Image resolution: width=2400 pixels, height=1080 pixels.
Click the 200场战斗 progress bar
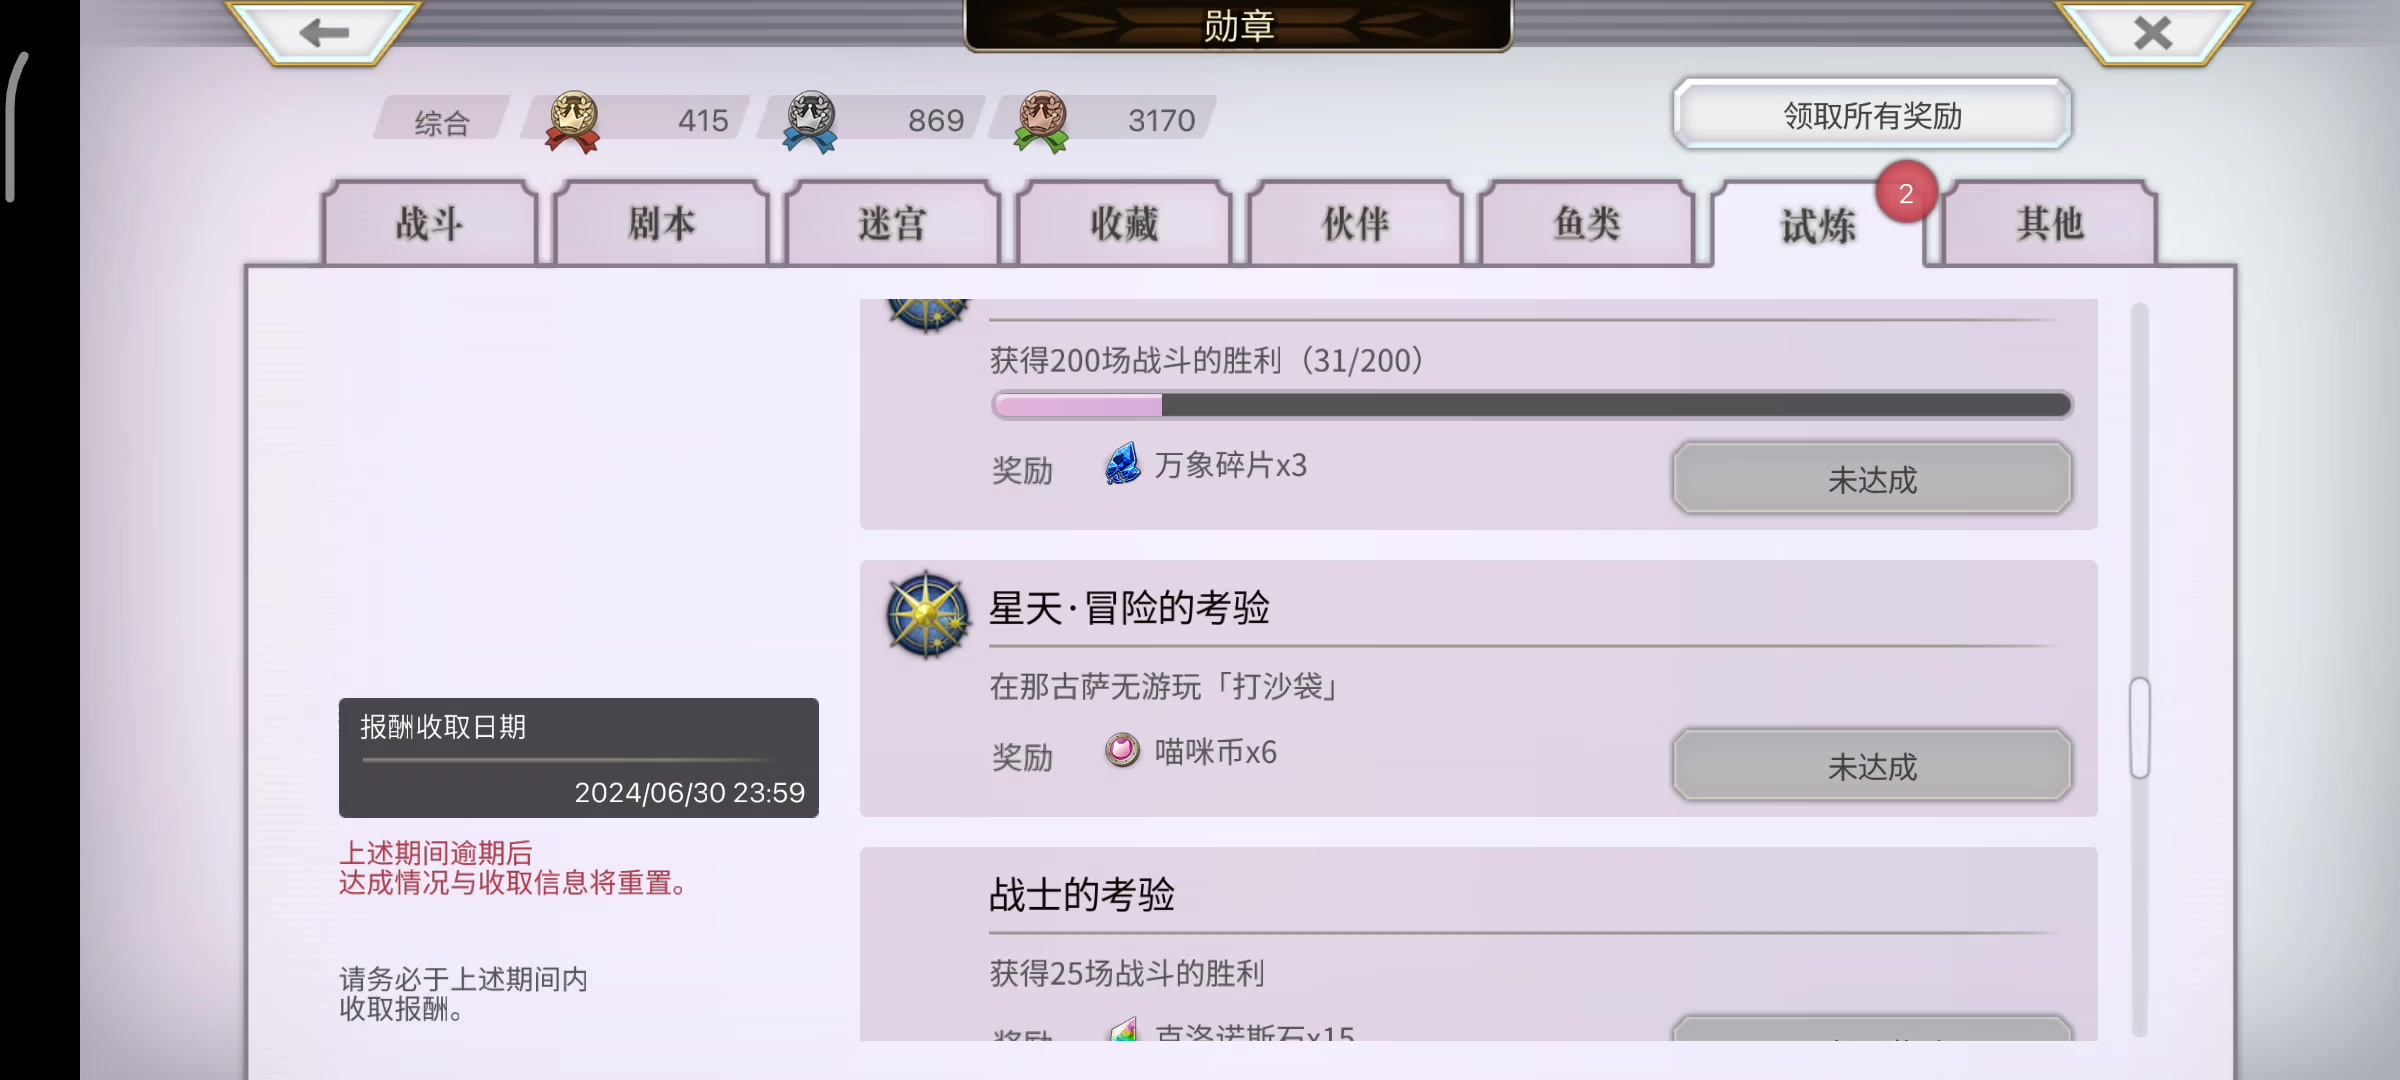coord(1532,405)
